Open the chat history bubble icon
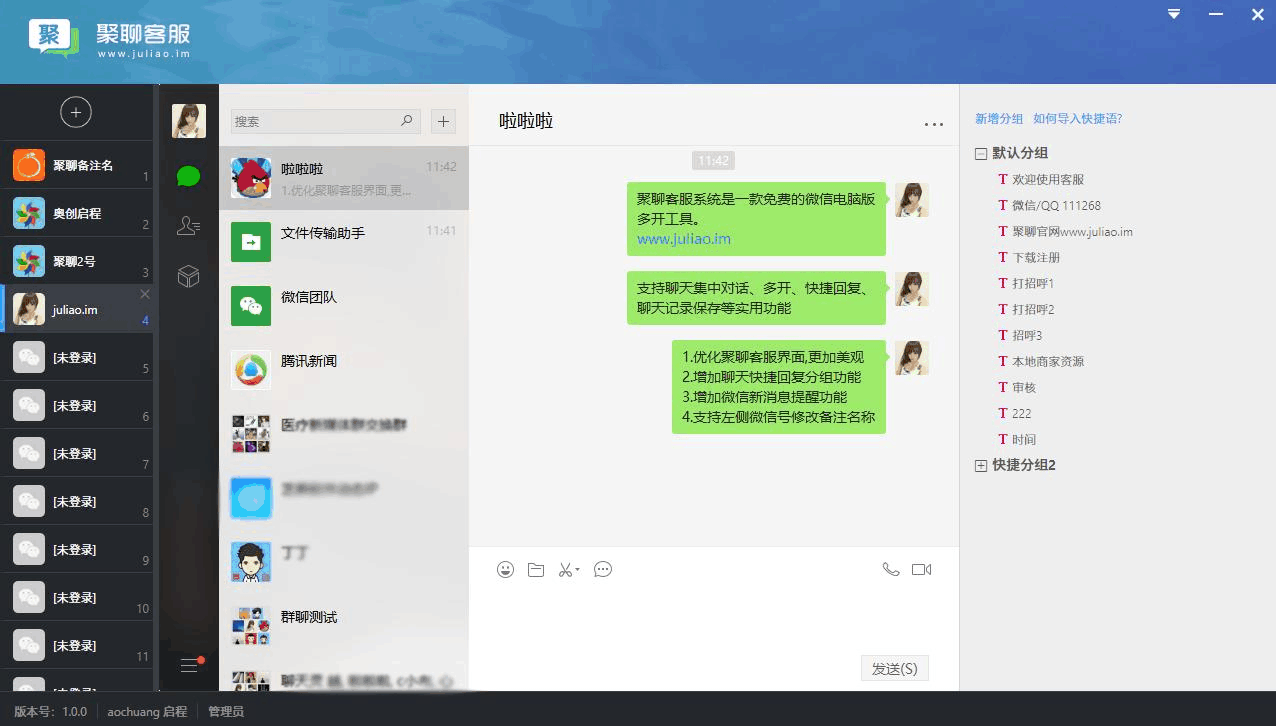Viewport: 1276px width, 726px height. pos(603,570)
